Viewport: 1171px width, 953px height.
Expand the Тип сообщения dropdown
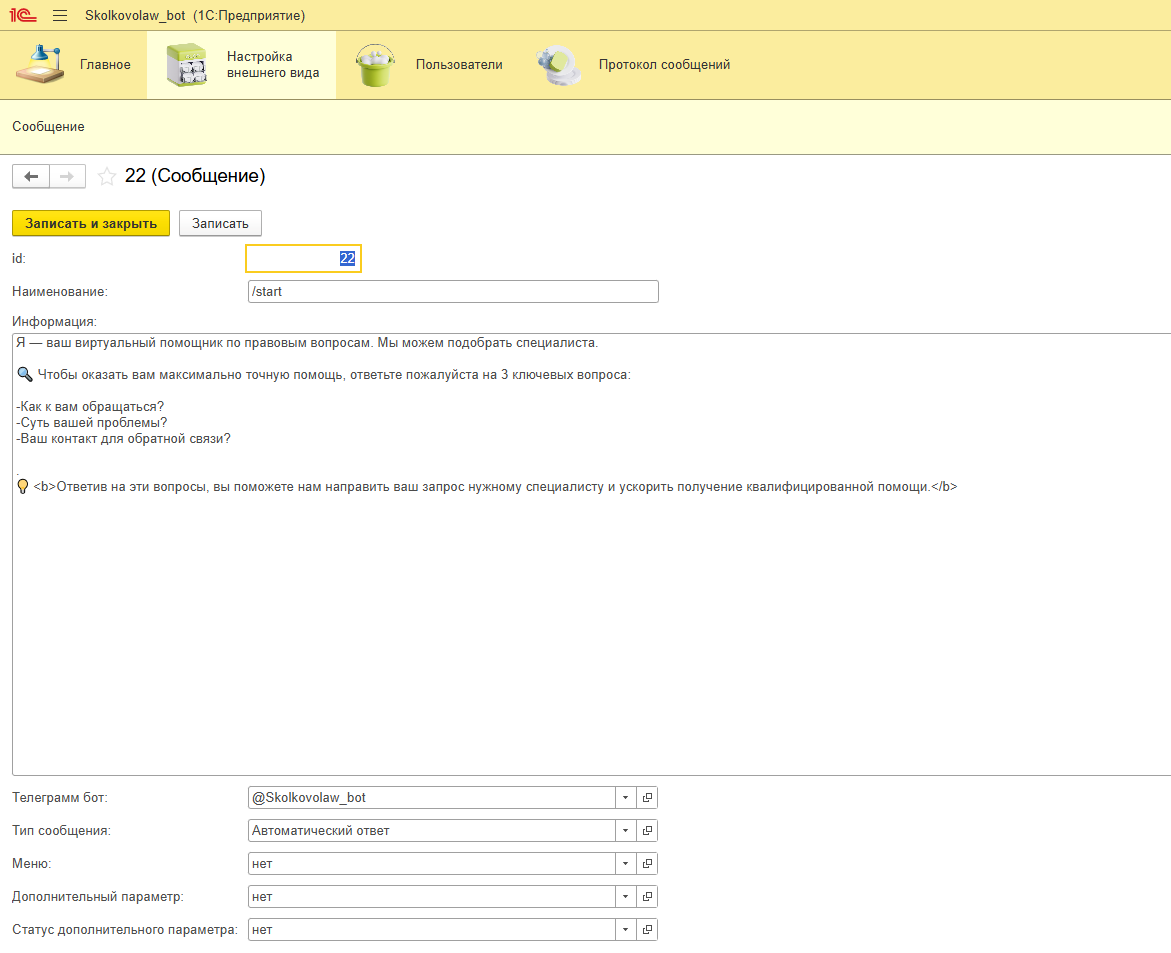pos(625,831)
